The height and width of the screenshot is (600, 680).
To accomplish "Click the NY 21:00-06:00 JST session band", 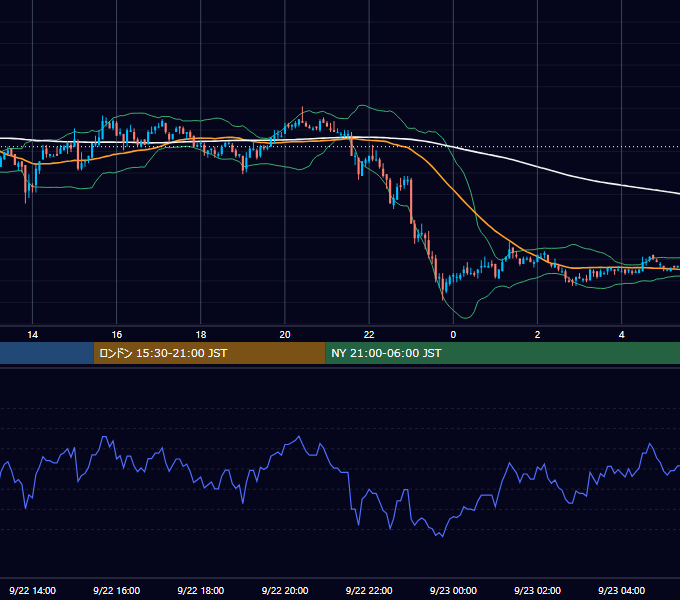I will 503,353.
